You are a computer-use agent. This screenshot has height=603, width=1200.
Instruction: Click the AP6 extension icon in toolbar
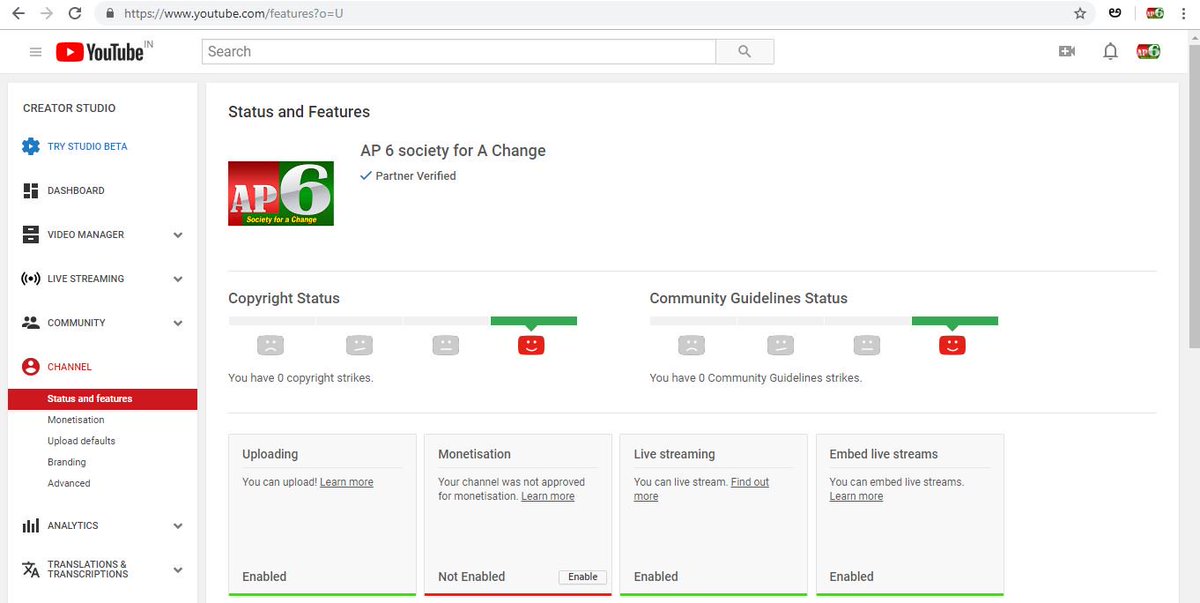tap(1155, 14)
